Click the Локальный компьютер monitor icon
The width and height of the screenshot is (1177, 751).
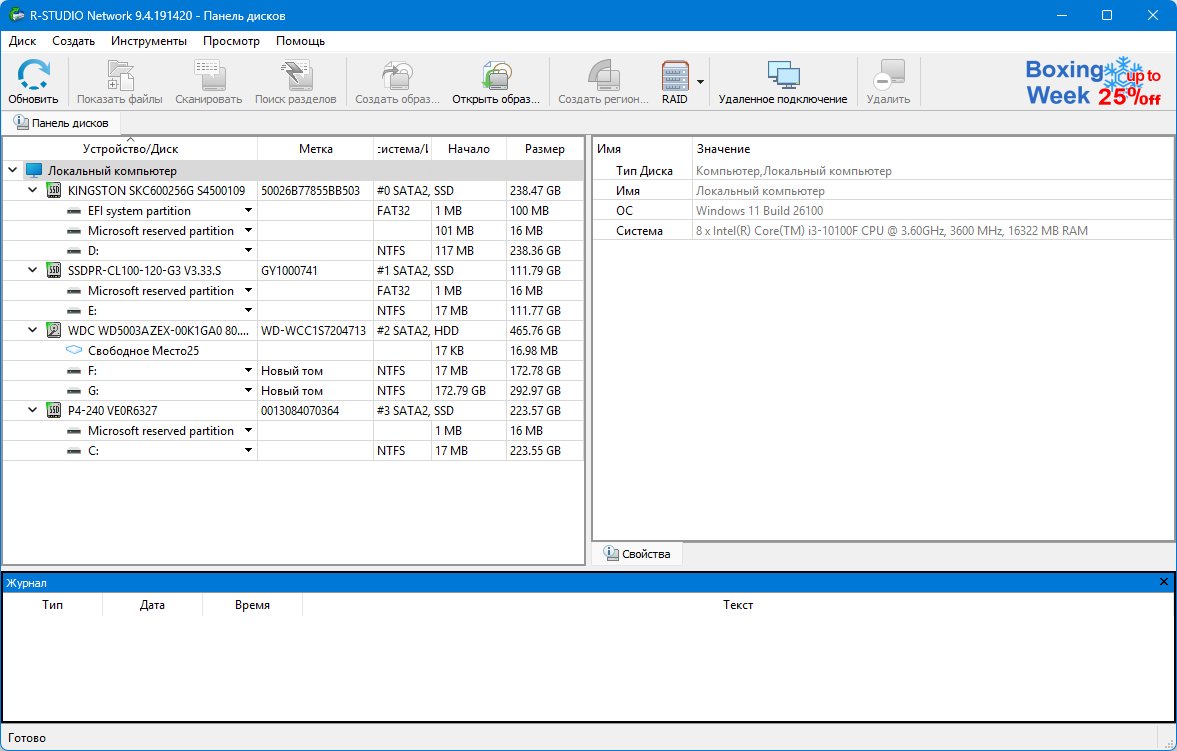34,171
